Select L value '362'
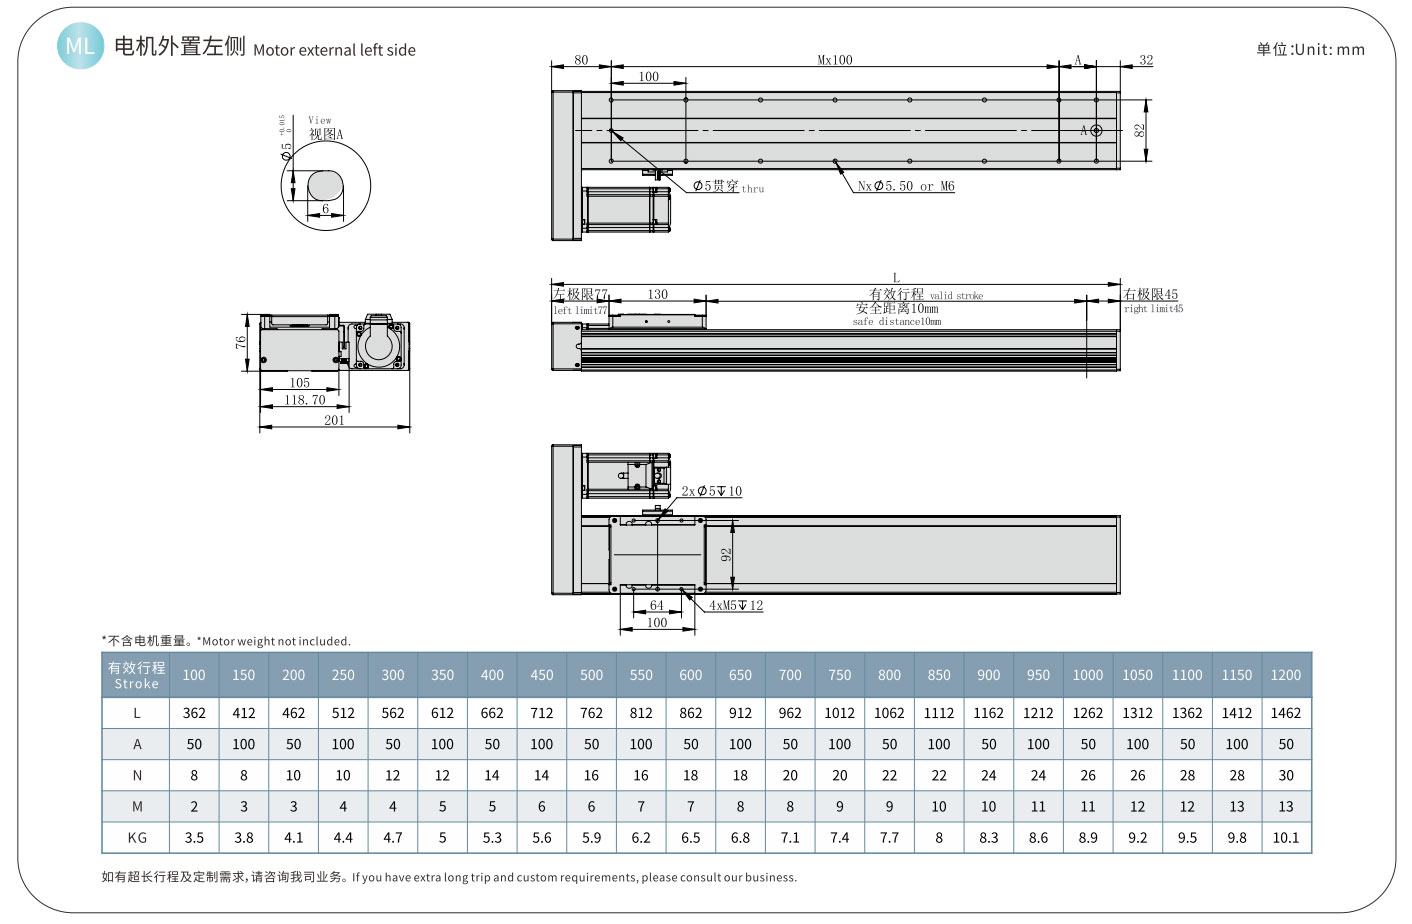This screenshot has height=924, width=1412. pyautogui.click(x=194, y=713)
